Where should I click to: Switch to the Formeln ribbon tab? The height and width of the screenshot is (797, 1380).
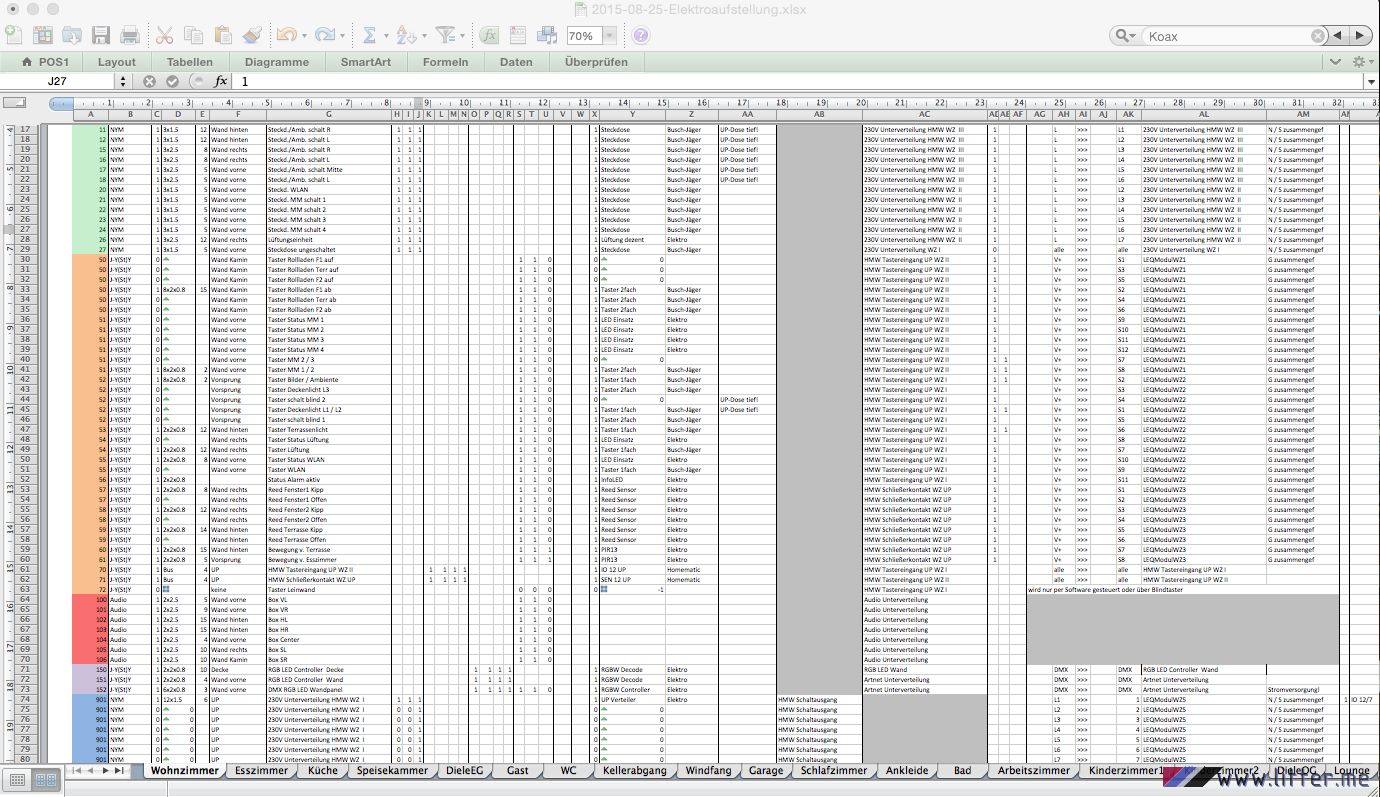pyautogui.click(x=445, y=61)
